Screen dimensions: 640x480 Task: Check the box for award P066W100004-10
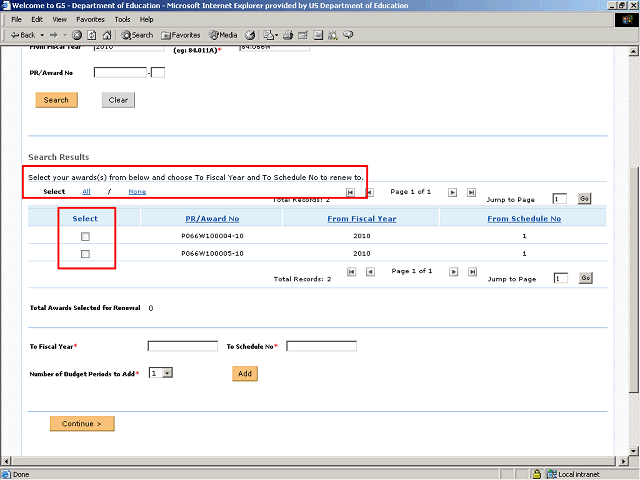point(85,236)
